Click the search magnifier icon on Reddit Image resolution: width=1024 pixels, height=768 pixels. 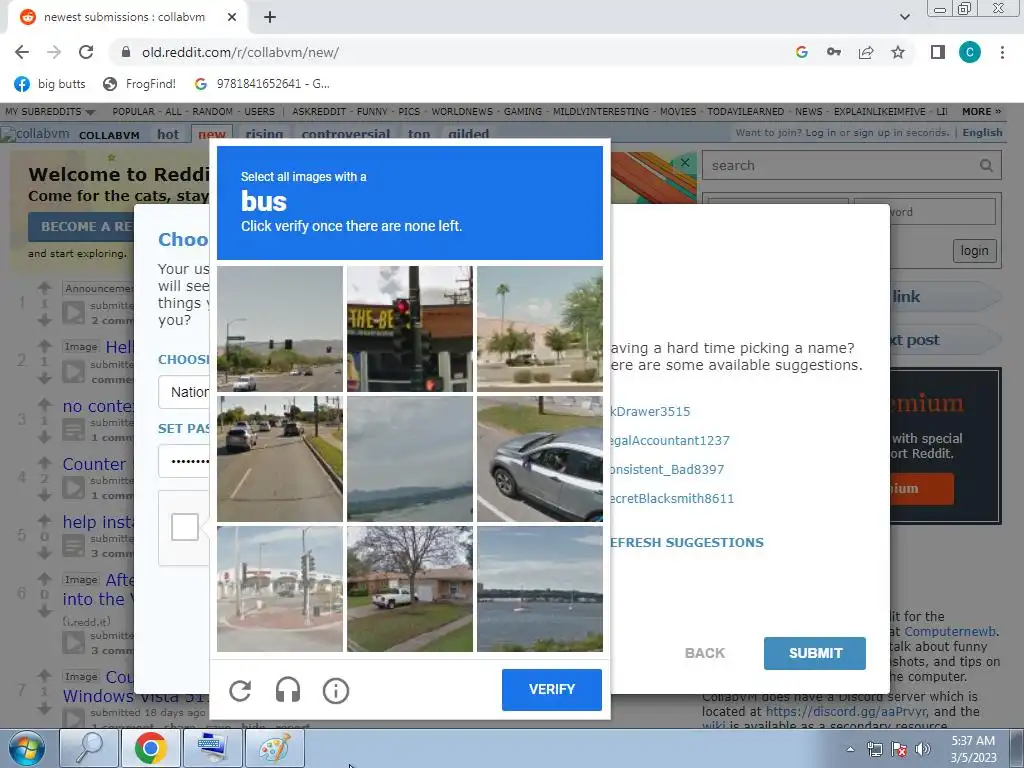click(987, 166)
